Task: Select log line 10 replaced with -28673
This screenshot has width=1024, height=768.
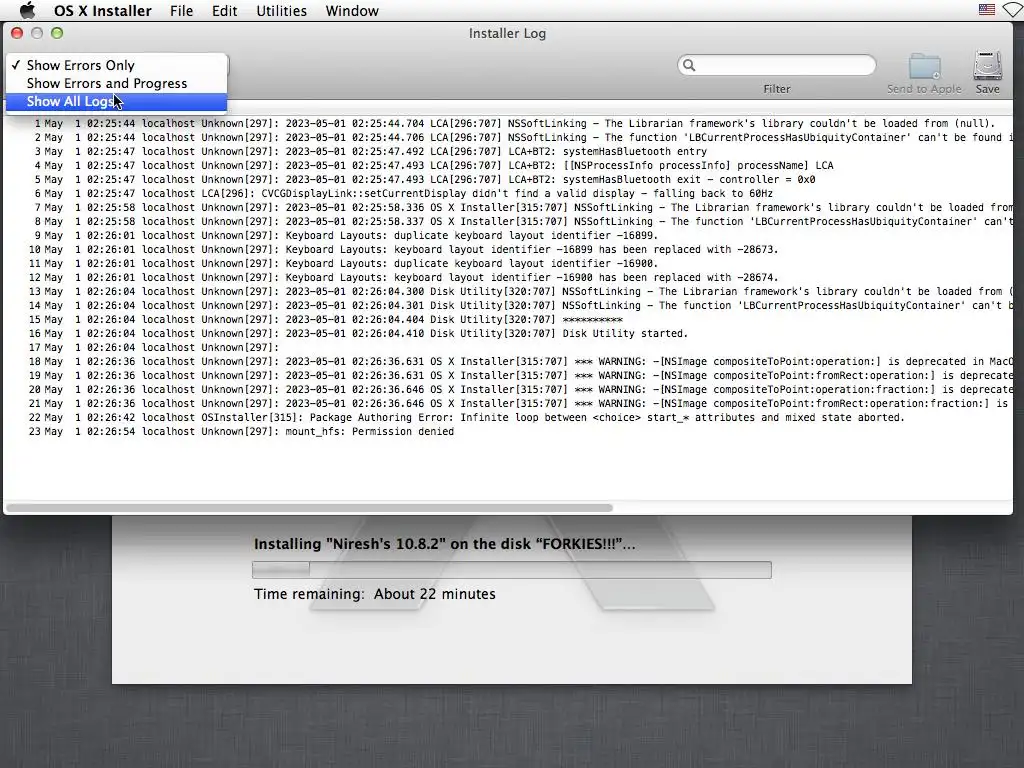Action: [403, 249]
